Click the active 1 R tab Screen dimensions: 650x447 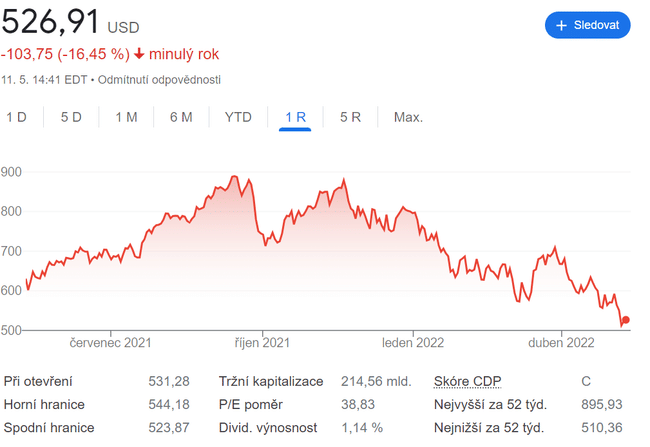point(295,117)
